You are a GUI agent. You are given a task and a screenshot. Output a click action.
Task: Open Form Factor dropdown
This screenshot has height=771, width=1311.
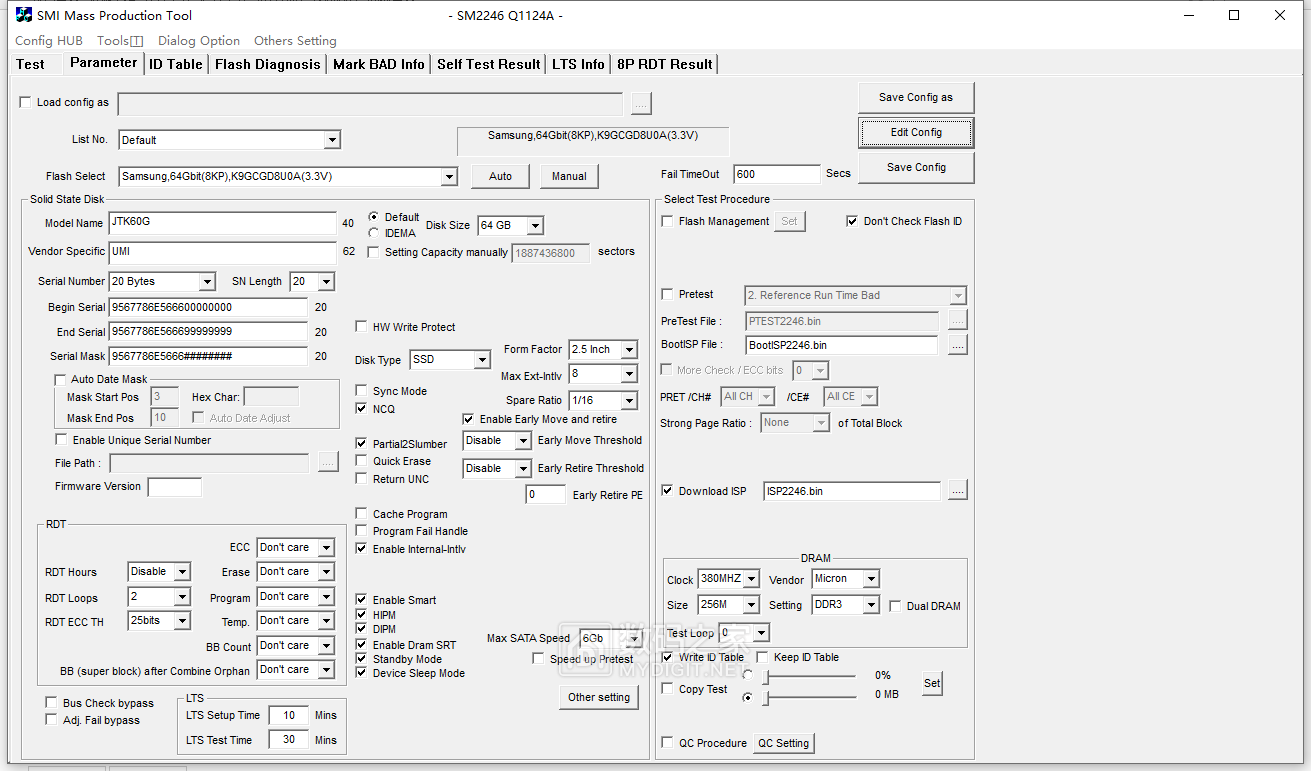(629, 350)
